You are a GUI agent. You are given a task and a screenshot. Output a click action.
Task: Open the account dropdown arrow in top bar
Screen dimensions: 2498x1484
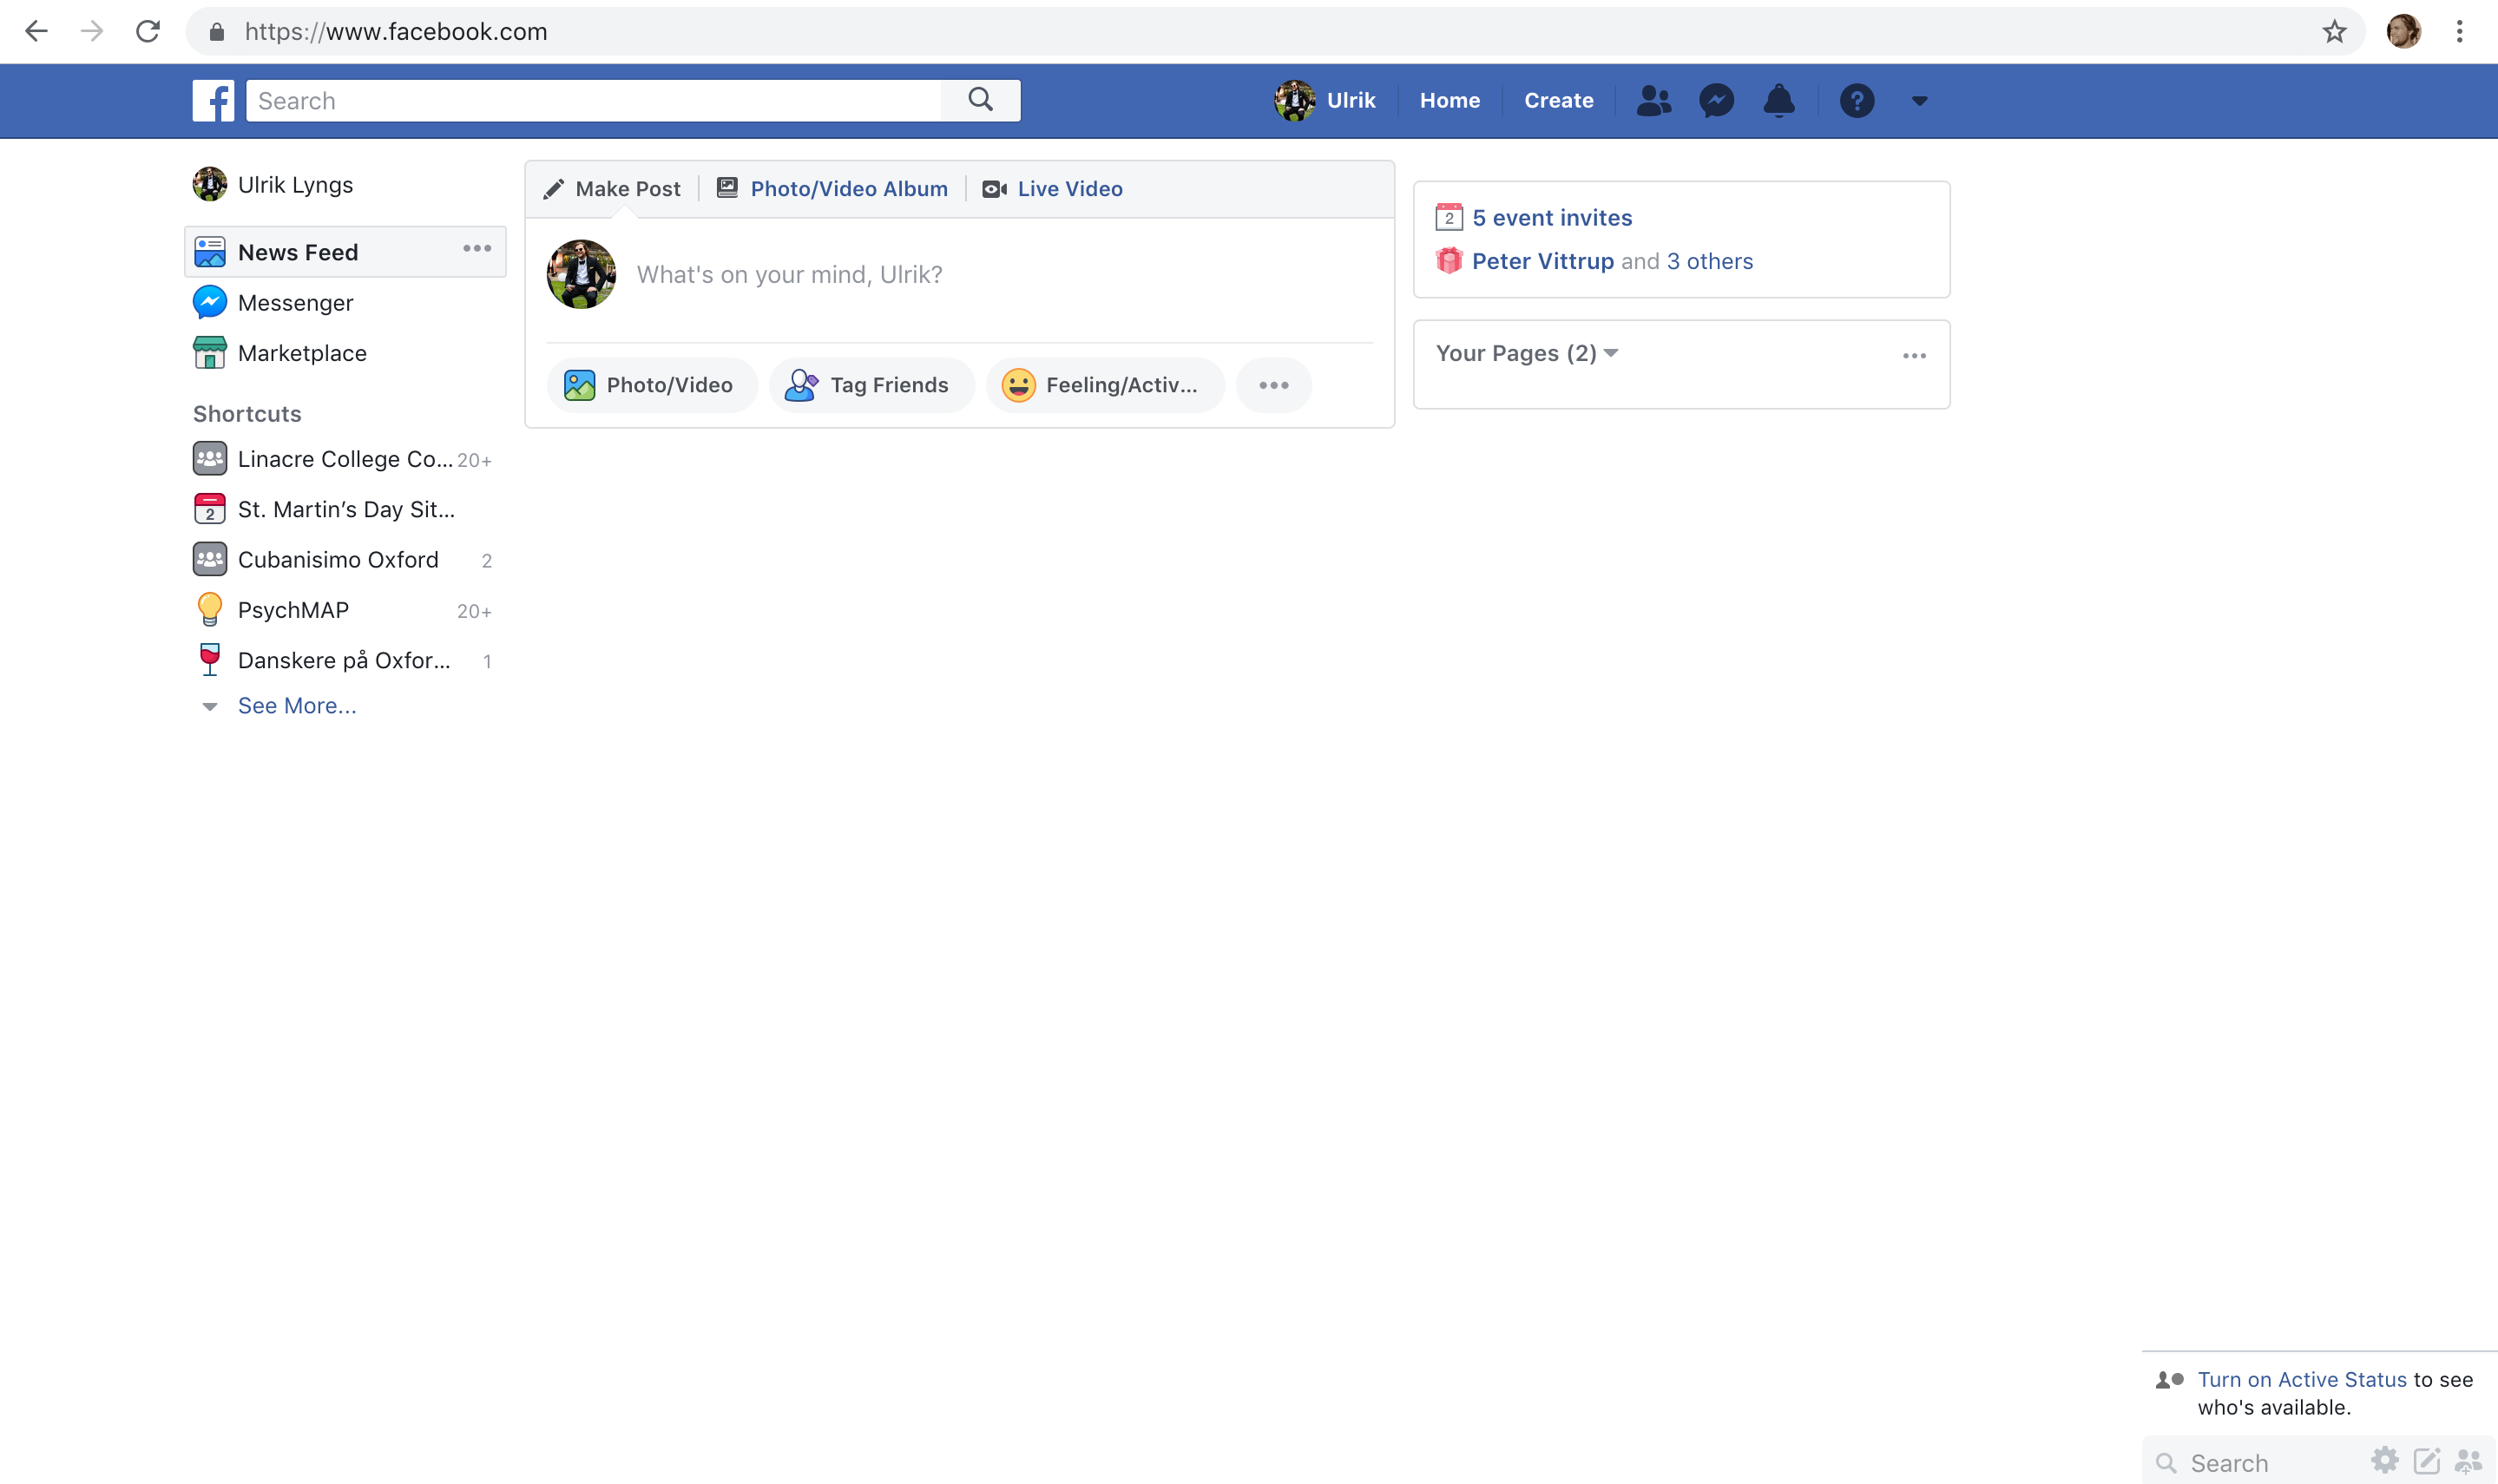pyautogui.click(x=1920, y=101)
